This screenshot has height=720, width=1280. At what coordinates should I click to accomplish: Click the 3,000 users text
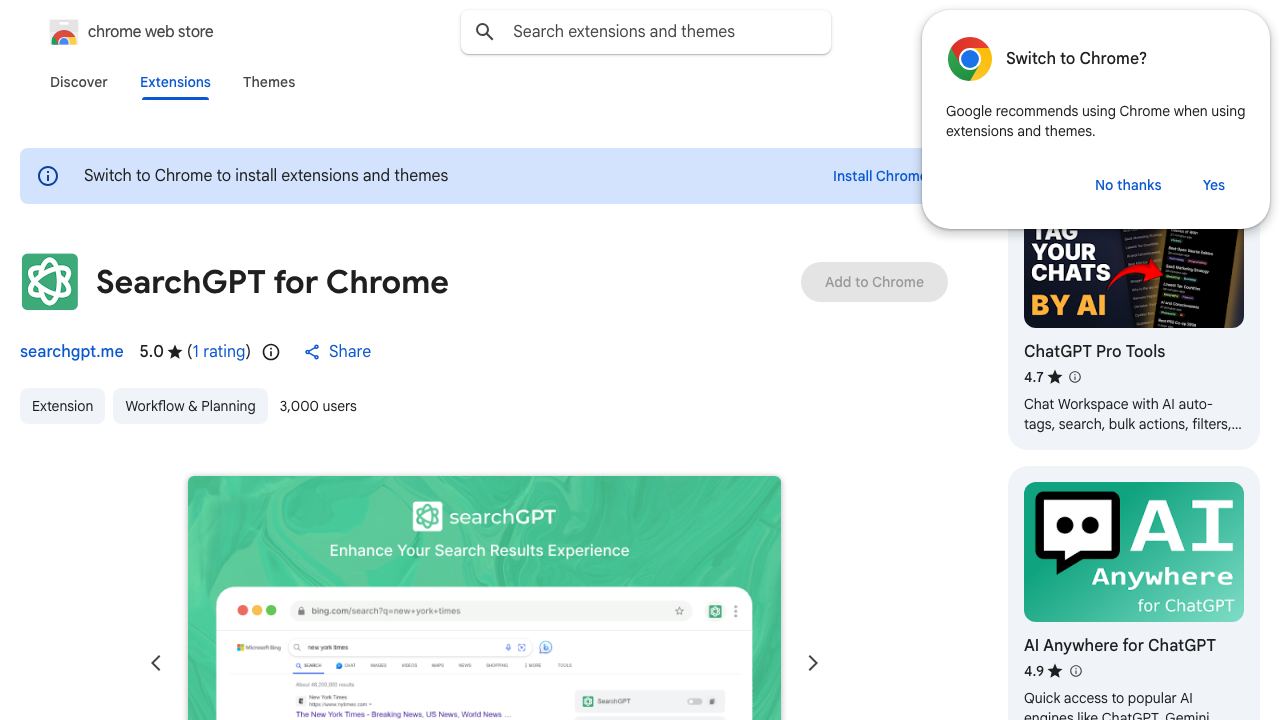pyautogui.click(x=318, y=406)
